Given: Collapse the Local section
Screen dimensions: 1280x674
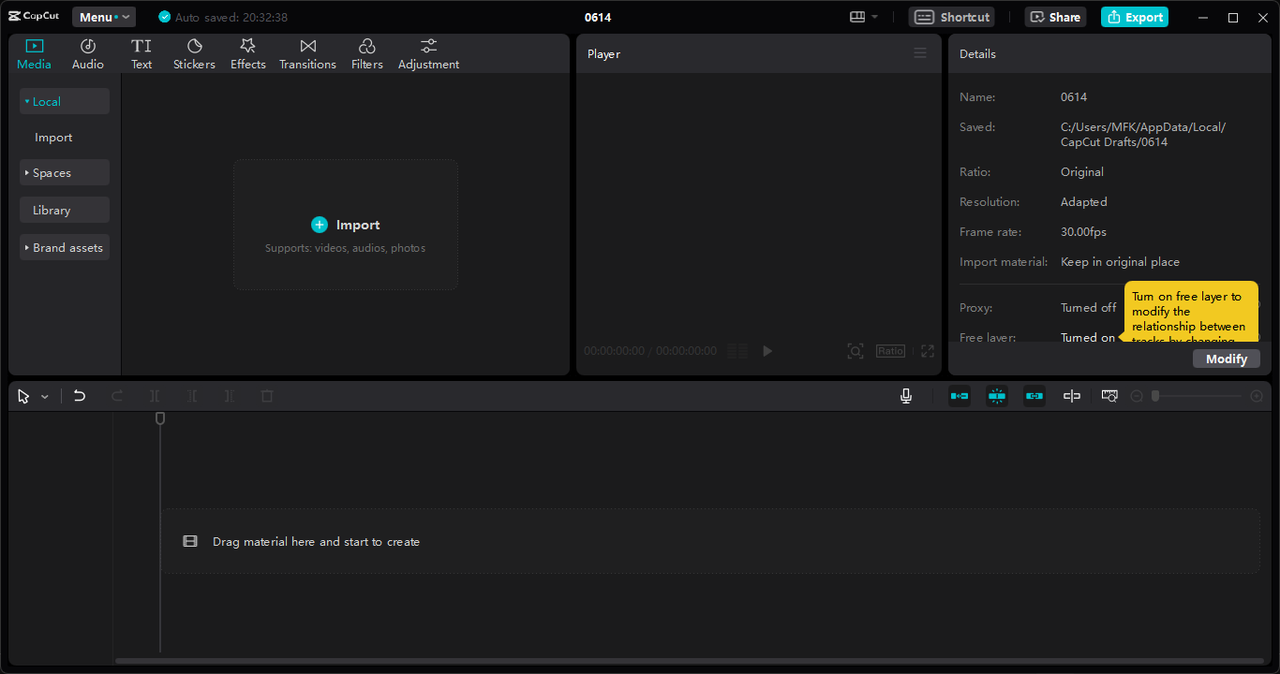Looking at the screenshot, I should click(64, 101).
